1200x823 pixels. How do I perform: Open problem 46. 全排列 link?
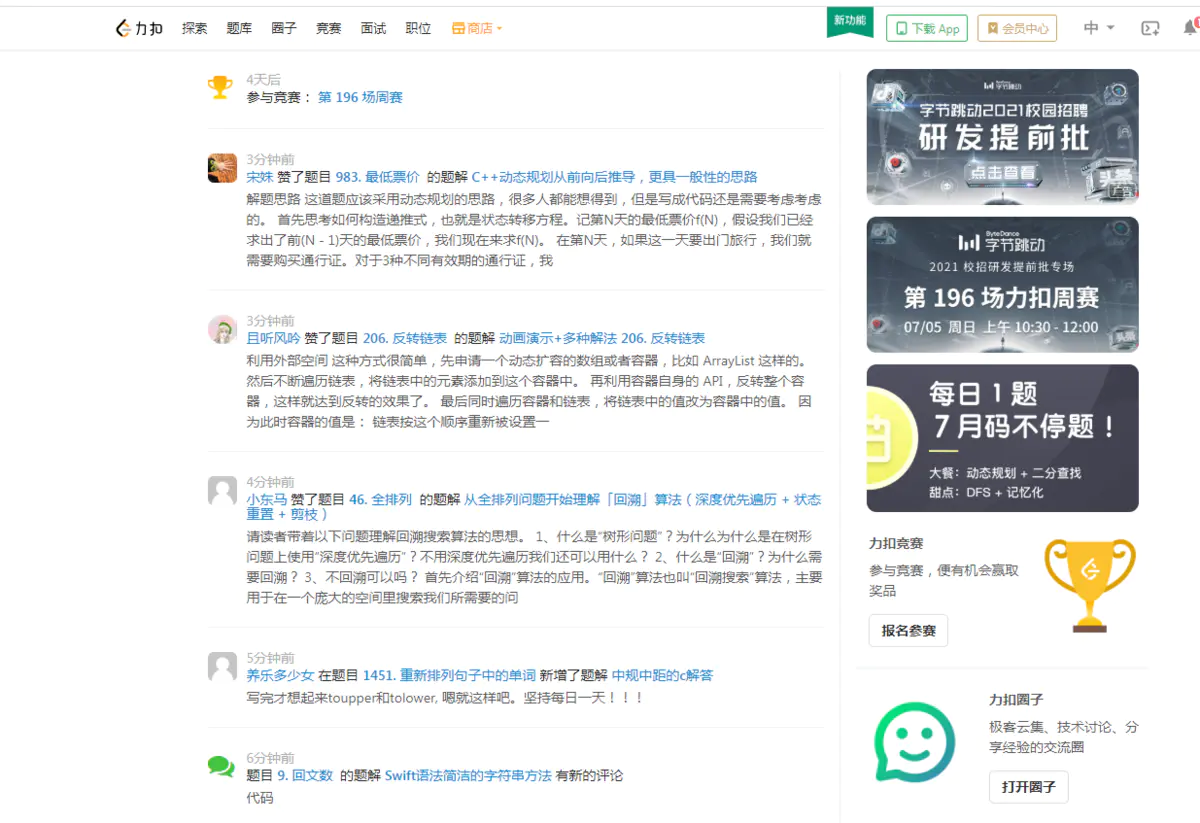380,499
